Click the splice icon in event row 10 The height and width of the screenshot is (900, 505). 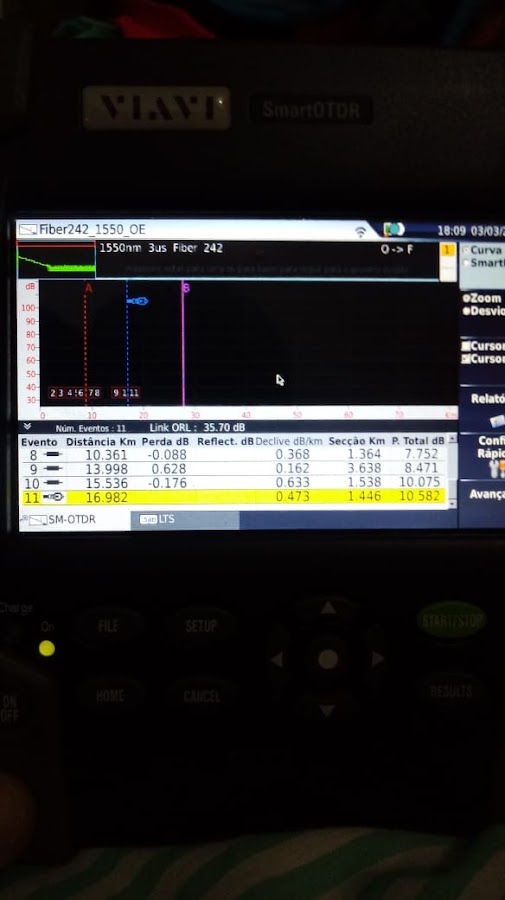point(53,483)
